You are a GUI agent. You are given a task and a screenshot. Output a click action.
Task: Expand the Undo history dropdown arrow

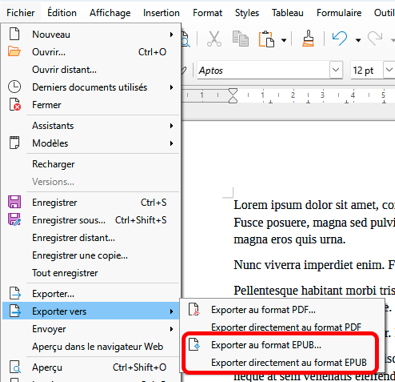pyautogui.click(x=358, y=40)
